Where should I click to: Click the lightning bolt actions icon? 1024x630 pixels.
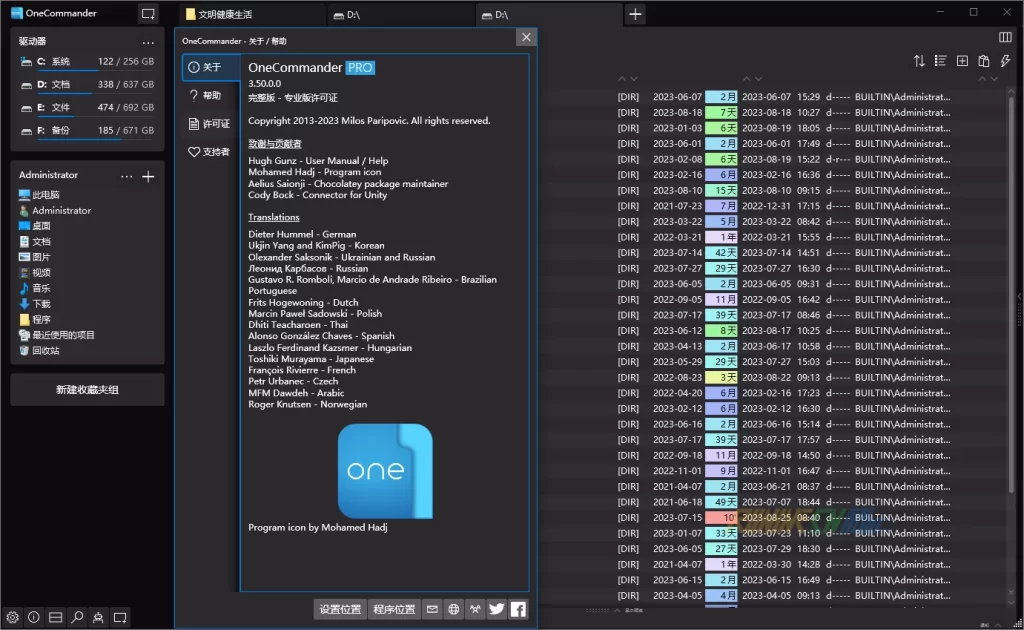[1005, 61]
